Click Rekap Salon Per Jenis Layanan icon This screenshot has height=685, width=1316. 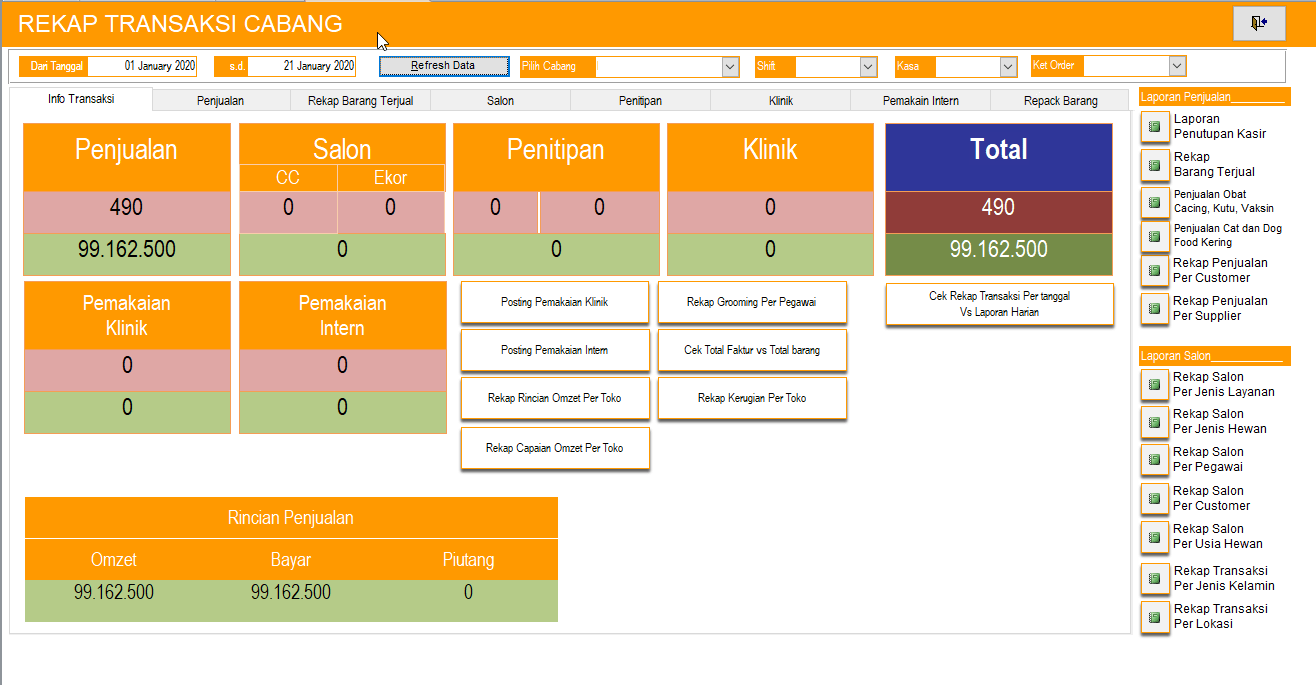pyautogui.click(x=1154, y=385)
